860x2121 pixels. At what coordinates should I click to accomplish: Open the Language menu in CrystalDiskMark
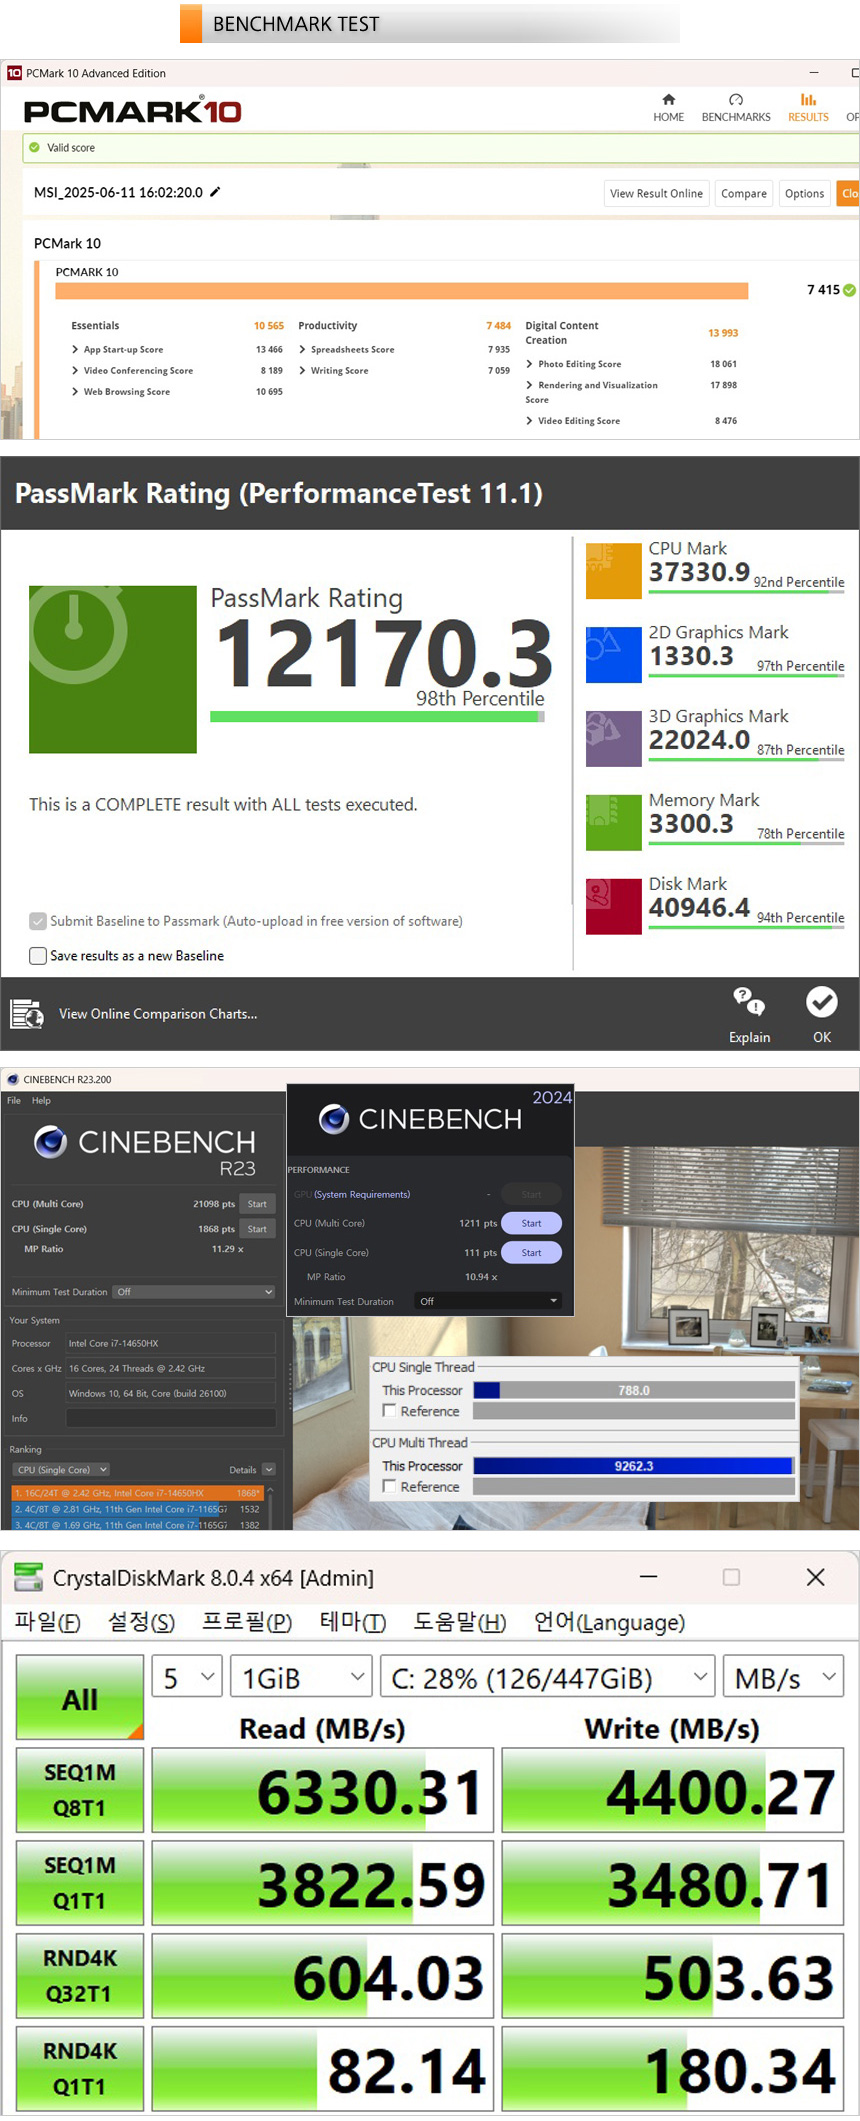[609, 1622]
